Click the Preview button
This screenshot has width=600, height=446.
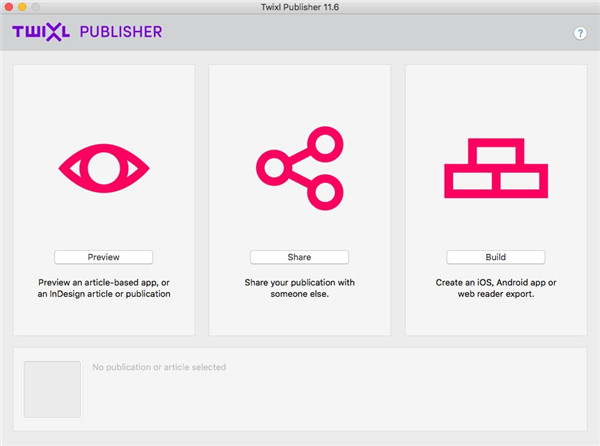(x=104, y=257)
